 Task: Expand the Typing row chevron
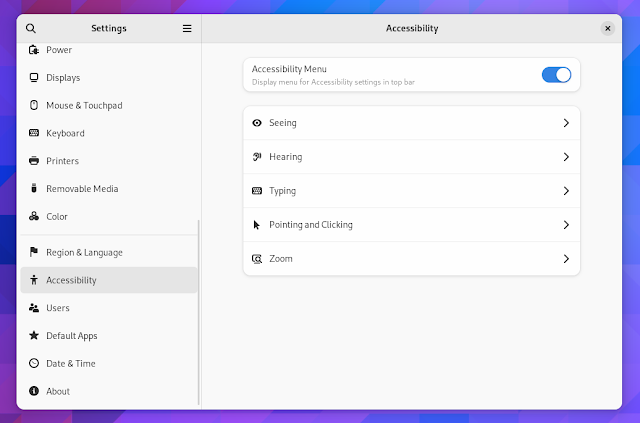coord(566,191)
